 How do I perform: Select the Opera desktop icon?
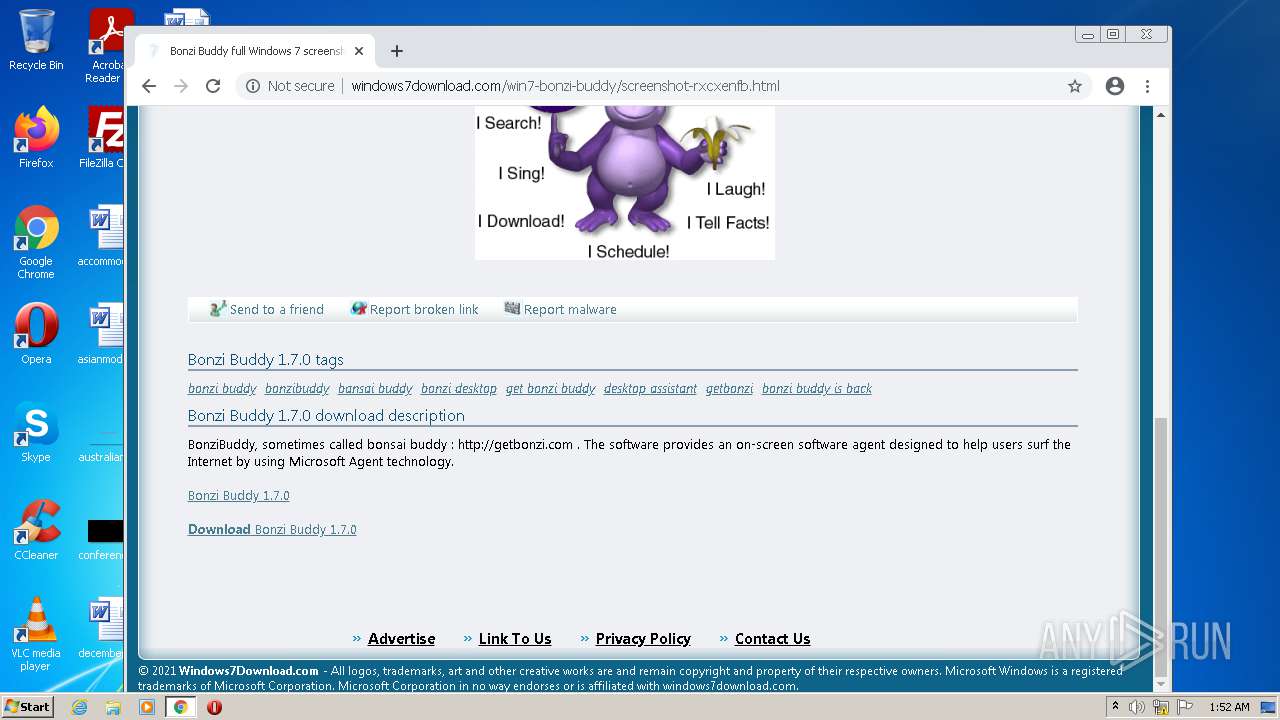point(36,334)
